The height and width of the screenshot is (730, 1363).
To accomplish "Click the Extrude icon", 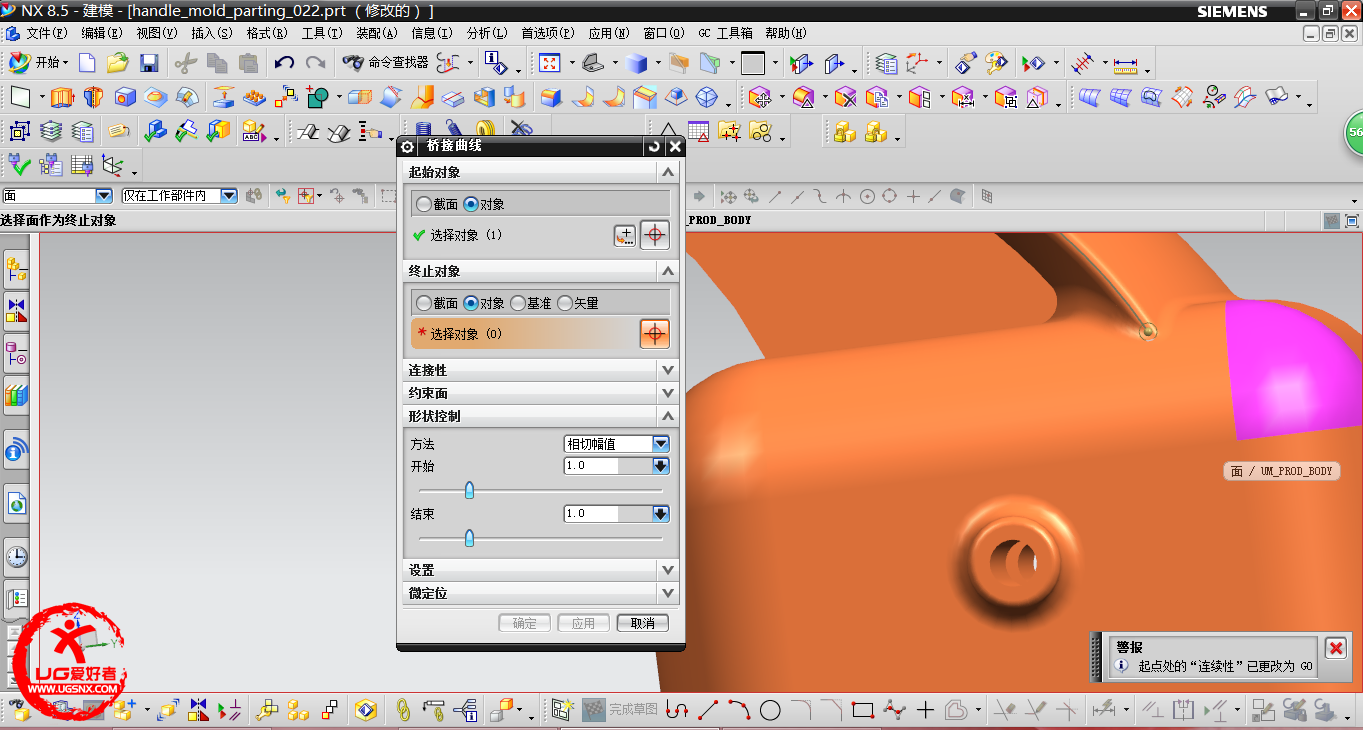I will point(62,97).
